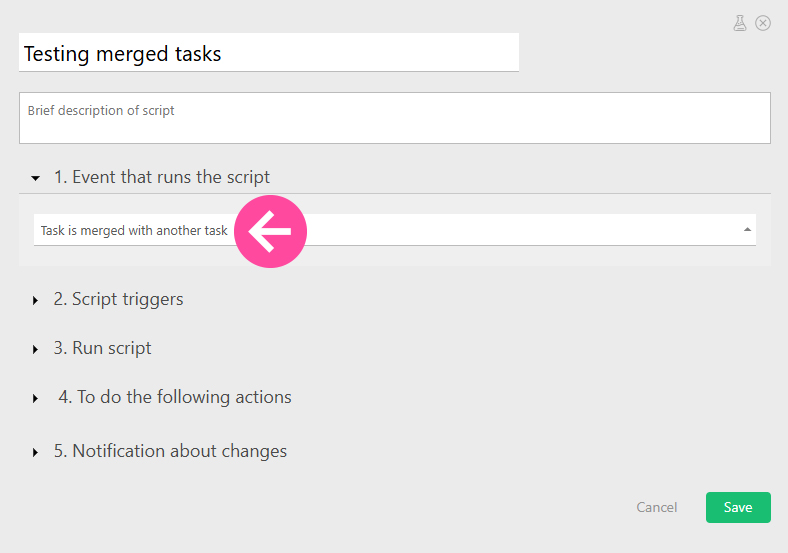Click the flask test icon
This screenshot has width=788, height=553.
740,23
